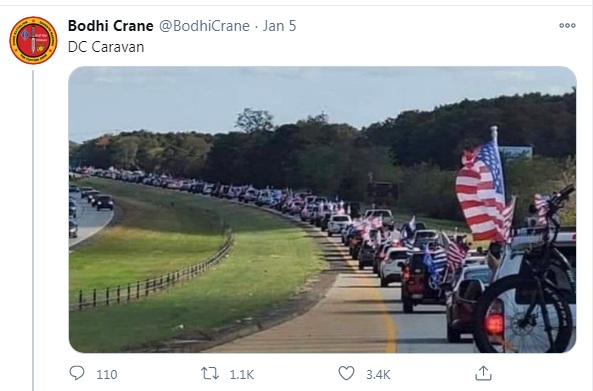The width and height of the screenshot is (593, 391).
Task: Click the 110 replies count
Action: (107, 374)
